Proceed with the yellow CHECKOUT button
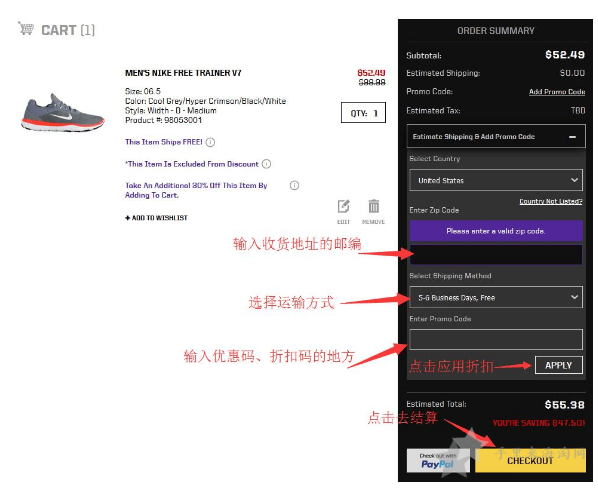598x492 pixels. [530, 460]
